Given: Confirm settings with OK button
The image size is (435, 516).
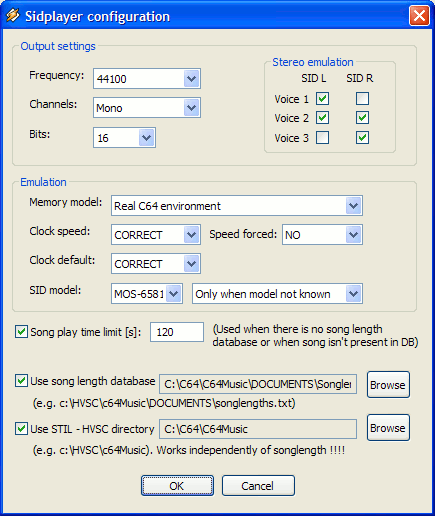Looking at the screenshot, I should tap(177, 486).
